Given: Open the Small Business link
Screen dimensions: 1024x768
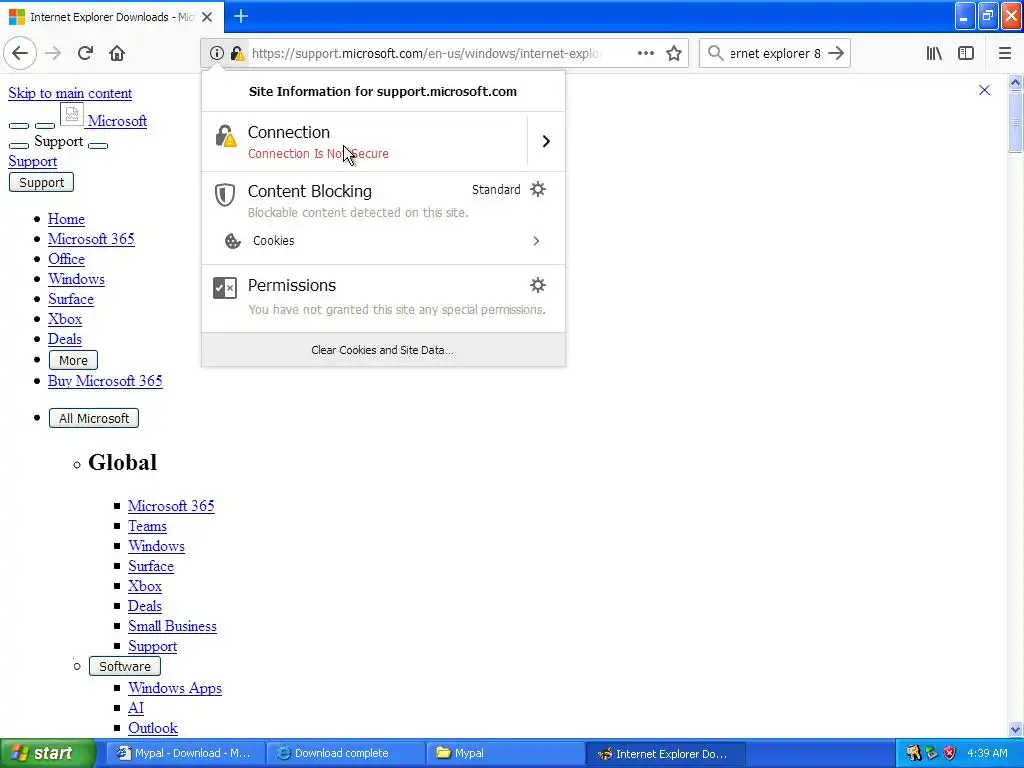Looking at the screenshot, I should click(x=172, y=626).
